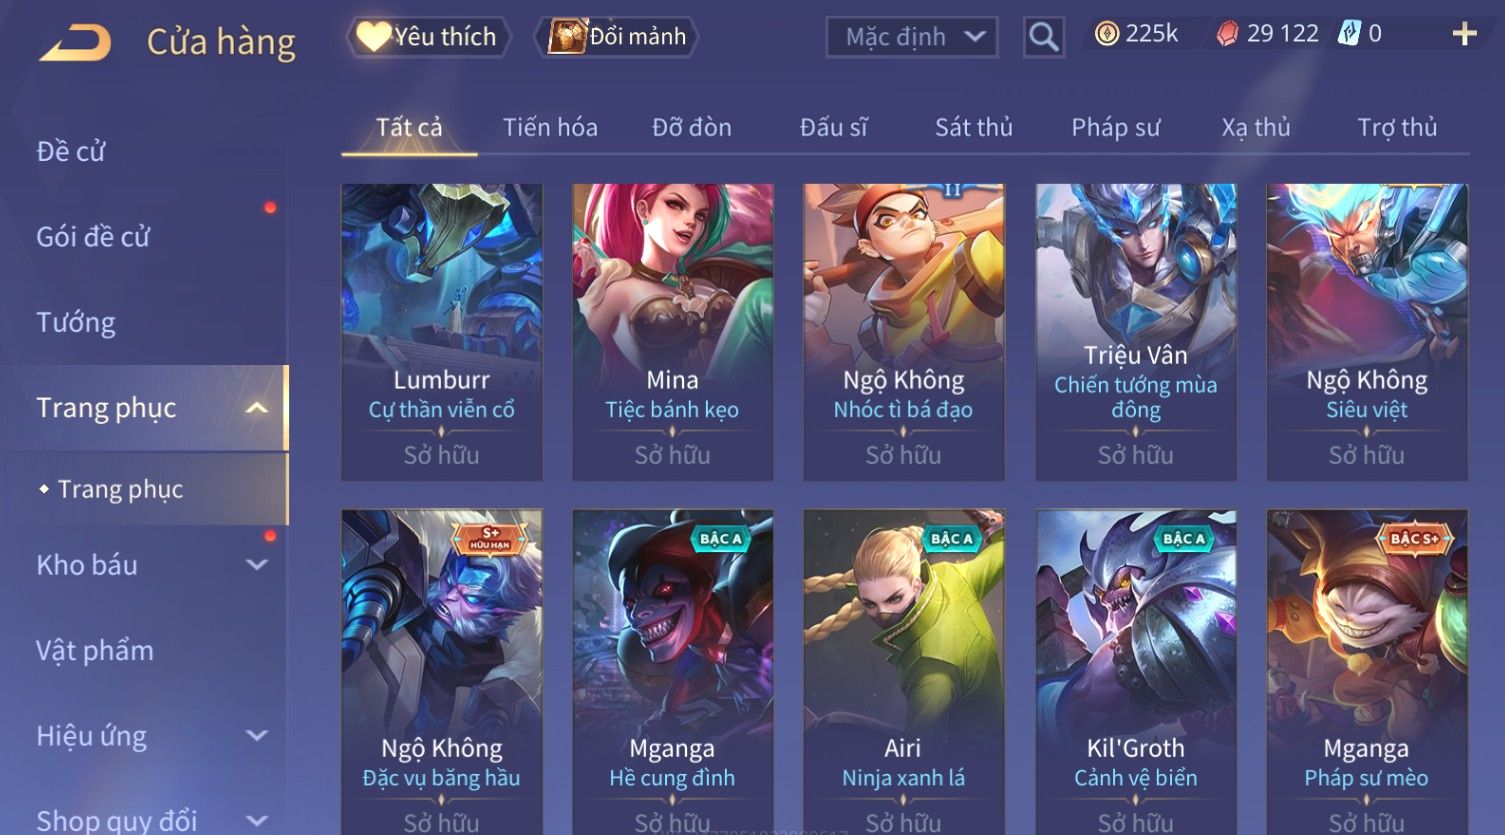Open Đổi mảnh chest exchange
This screenshot has height=835, width=1505.
pos(617,37)
